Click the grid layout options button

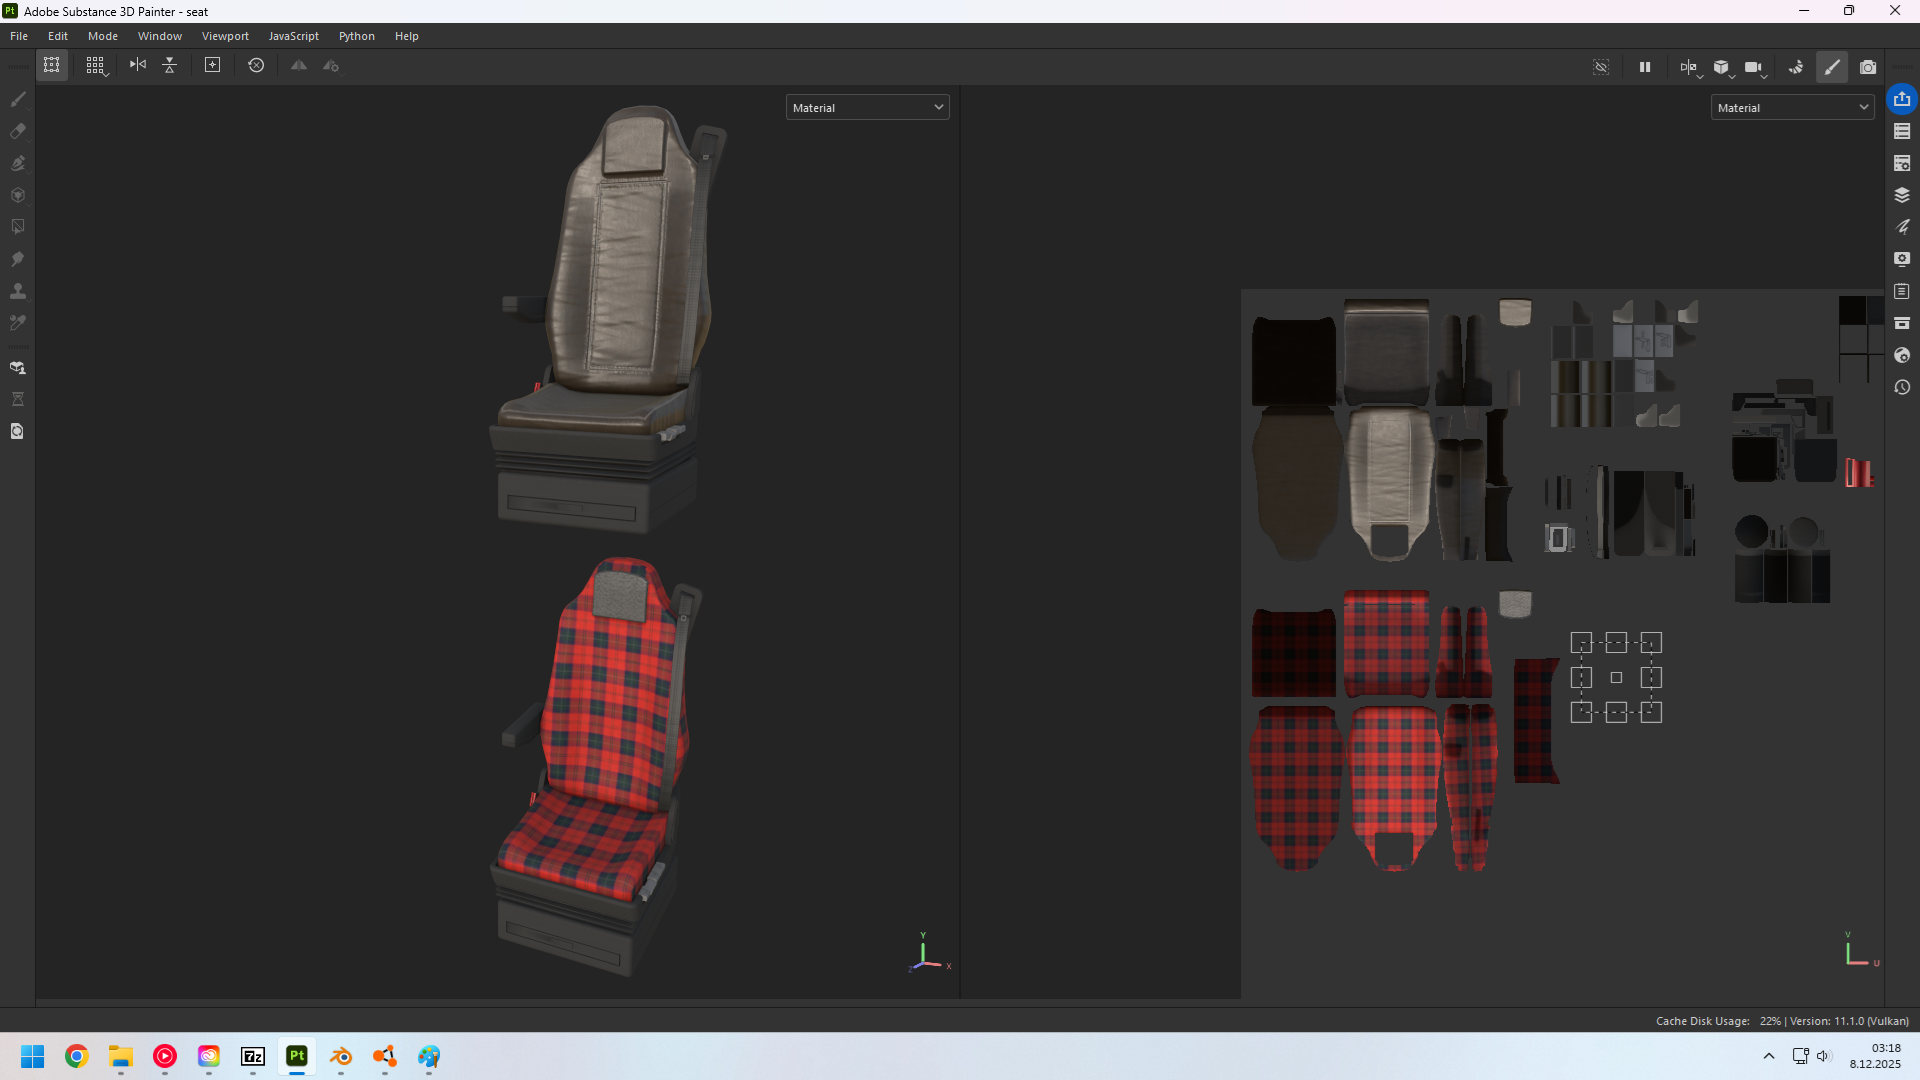pyautogui.click(x=95, y=65)
